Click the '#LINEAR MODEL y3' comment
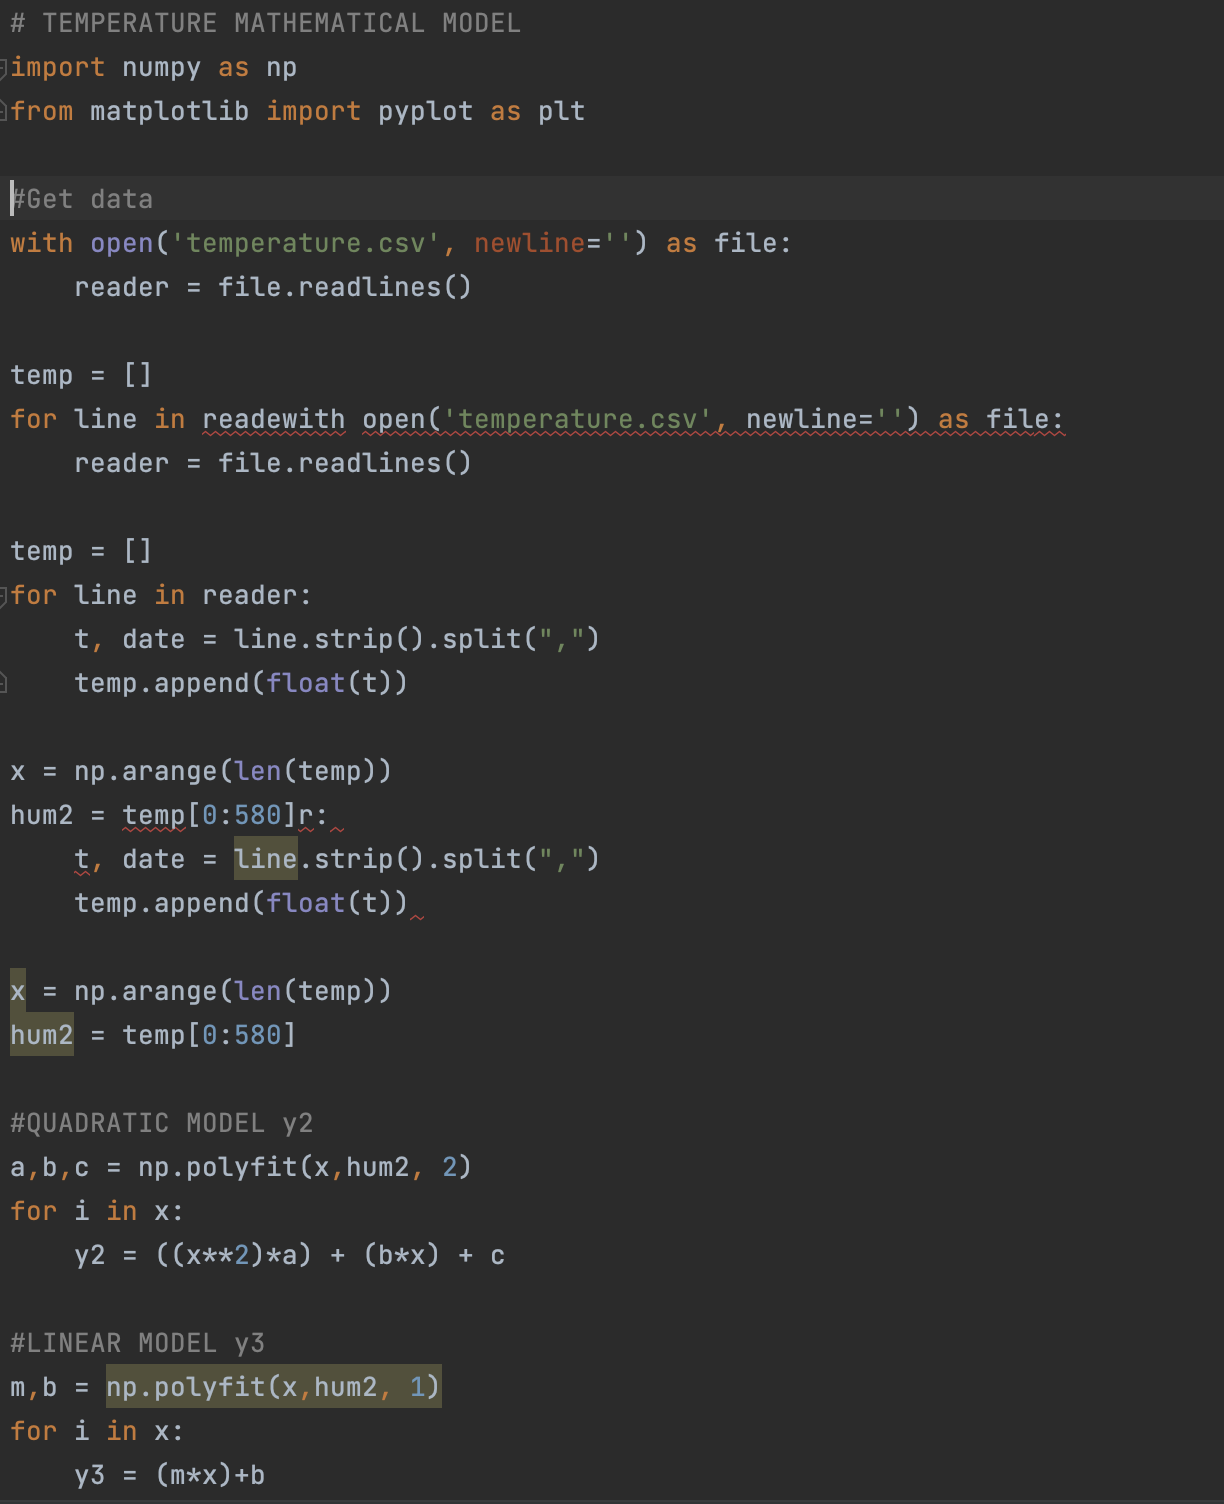 (137, 1343)
